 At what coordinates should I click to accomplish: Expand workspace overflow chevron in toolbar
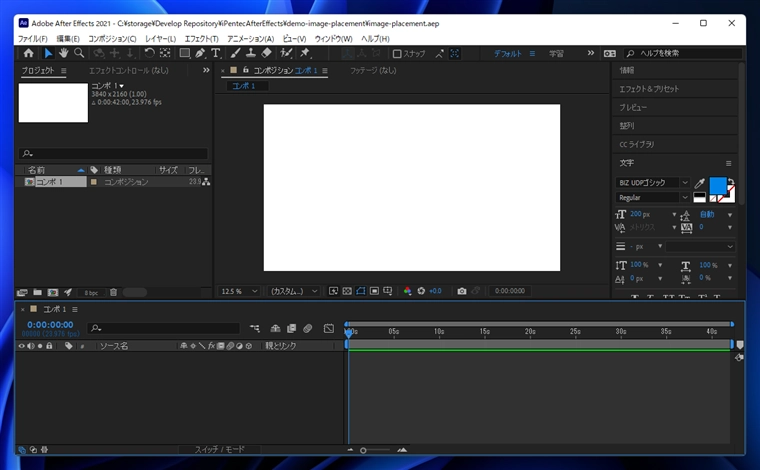tap(590, 53)
